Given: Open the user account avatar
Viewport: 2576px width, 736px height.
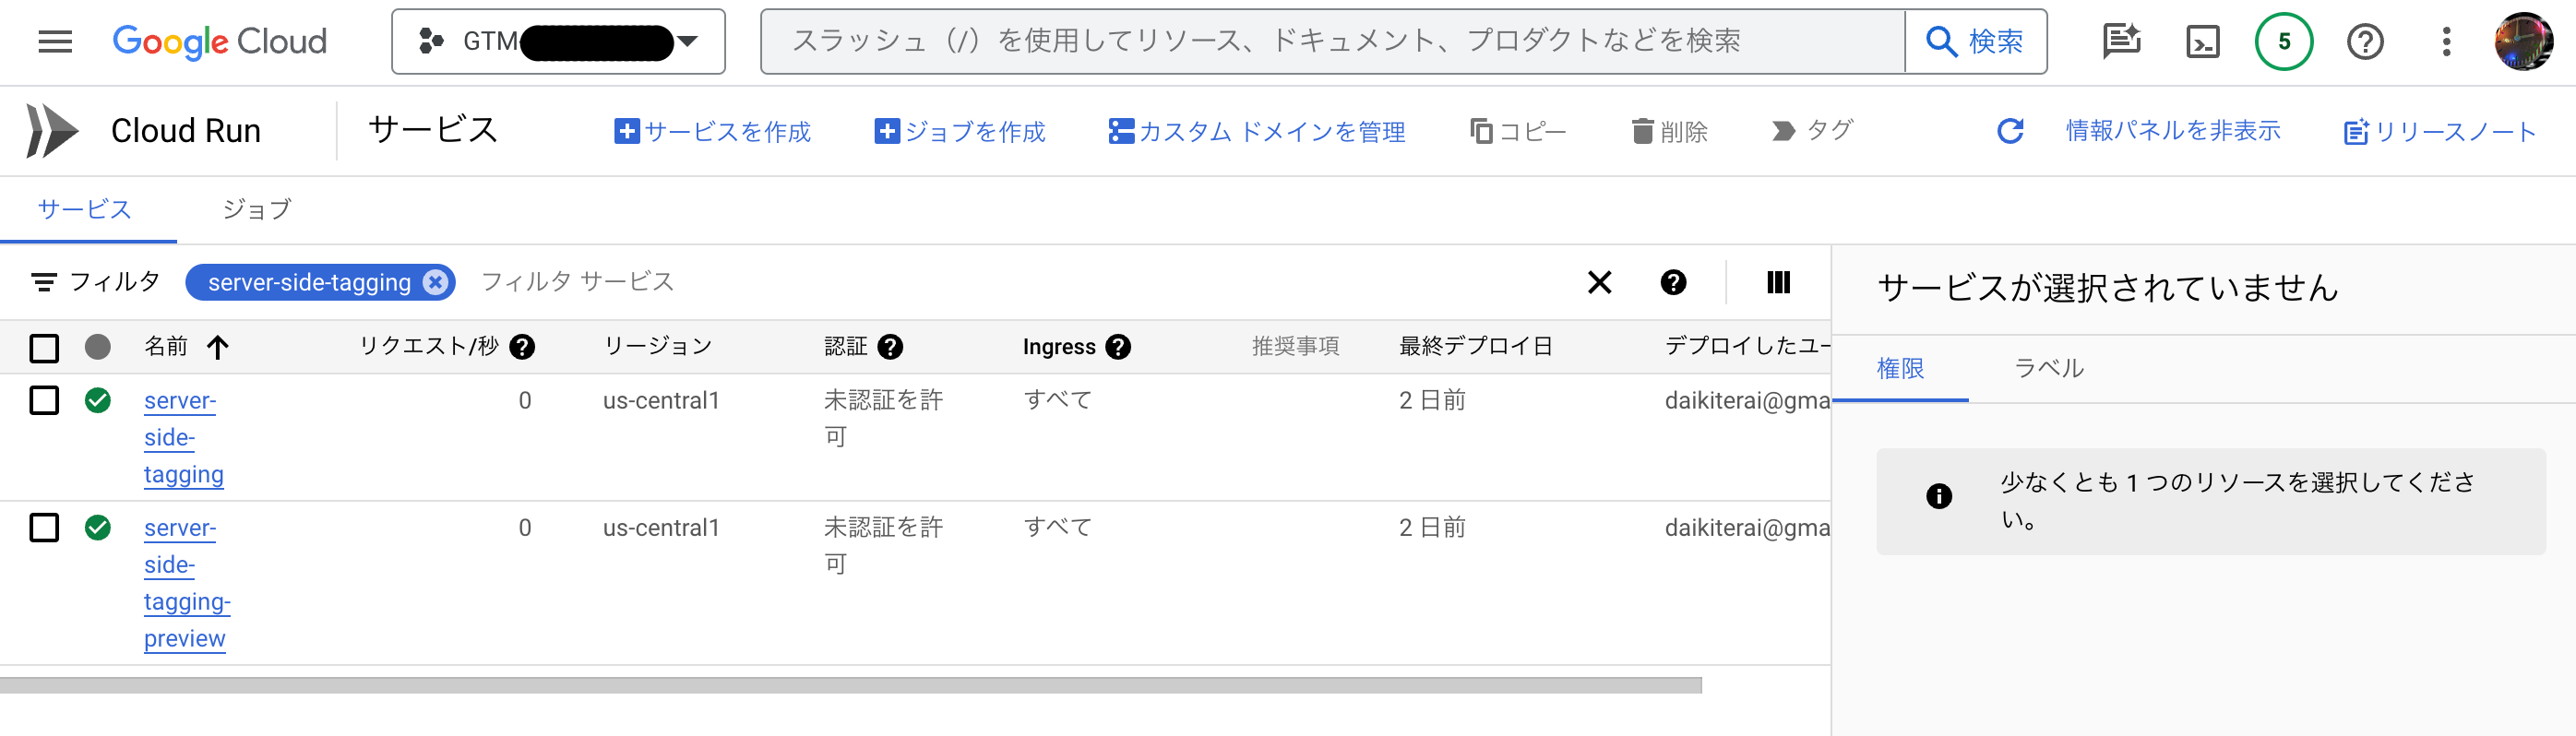Looking at the screenshot, I should click(x=2524, y=42).
